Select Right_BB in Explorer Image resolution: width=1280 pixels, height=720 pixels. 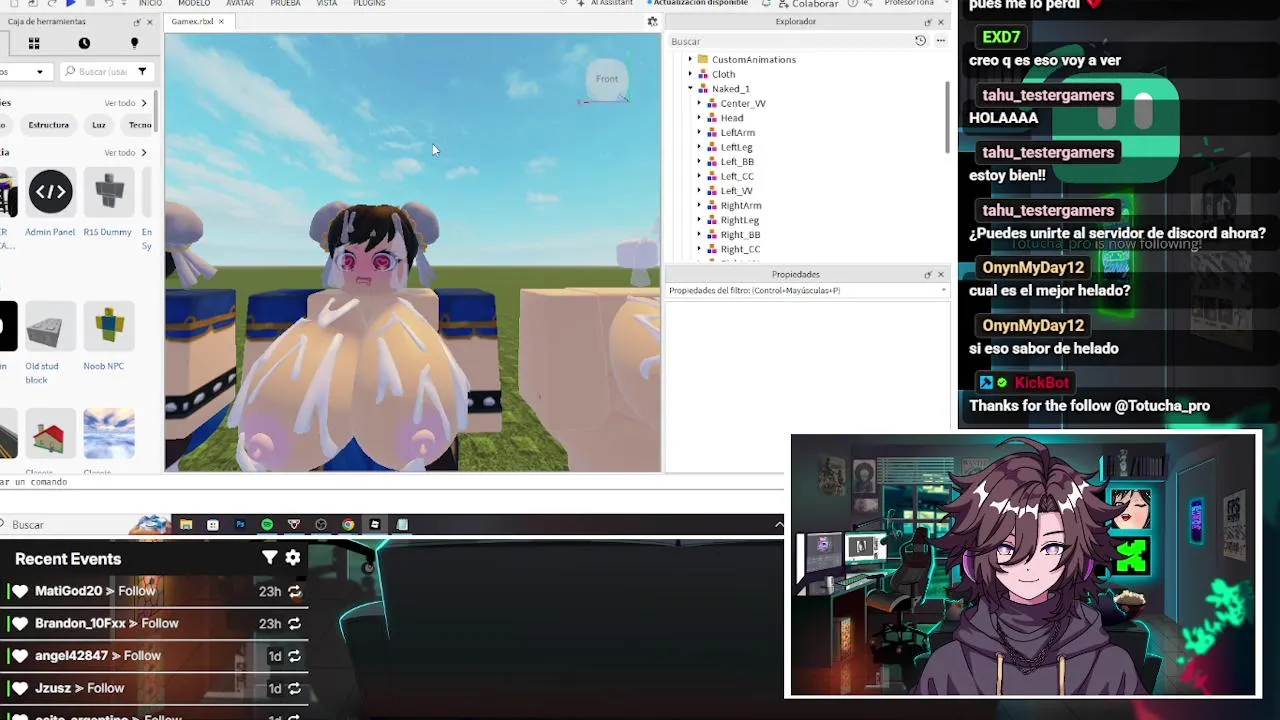[740, 234]
